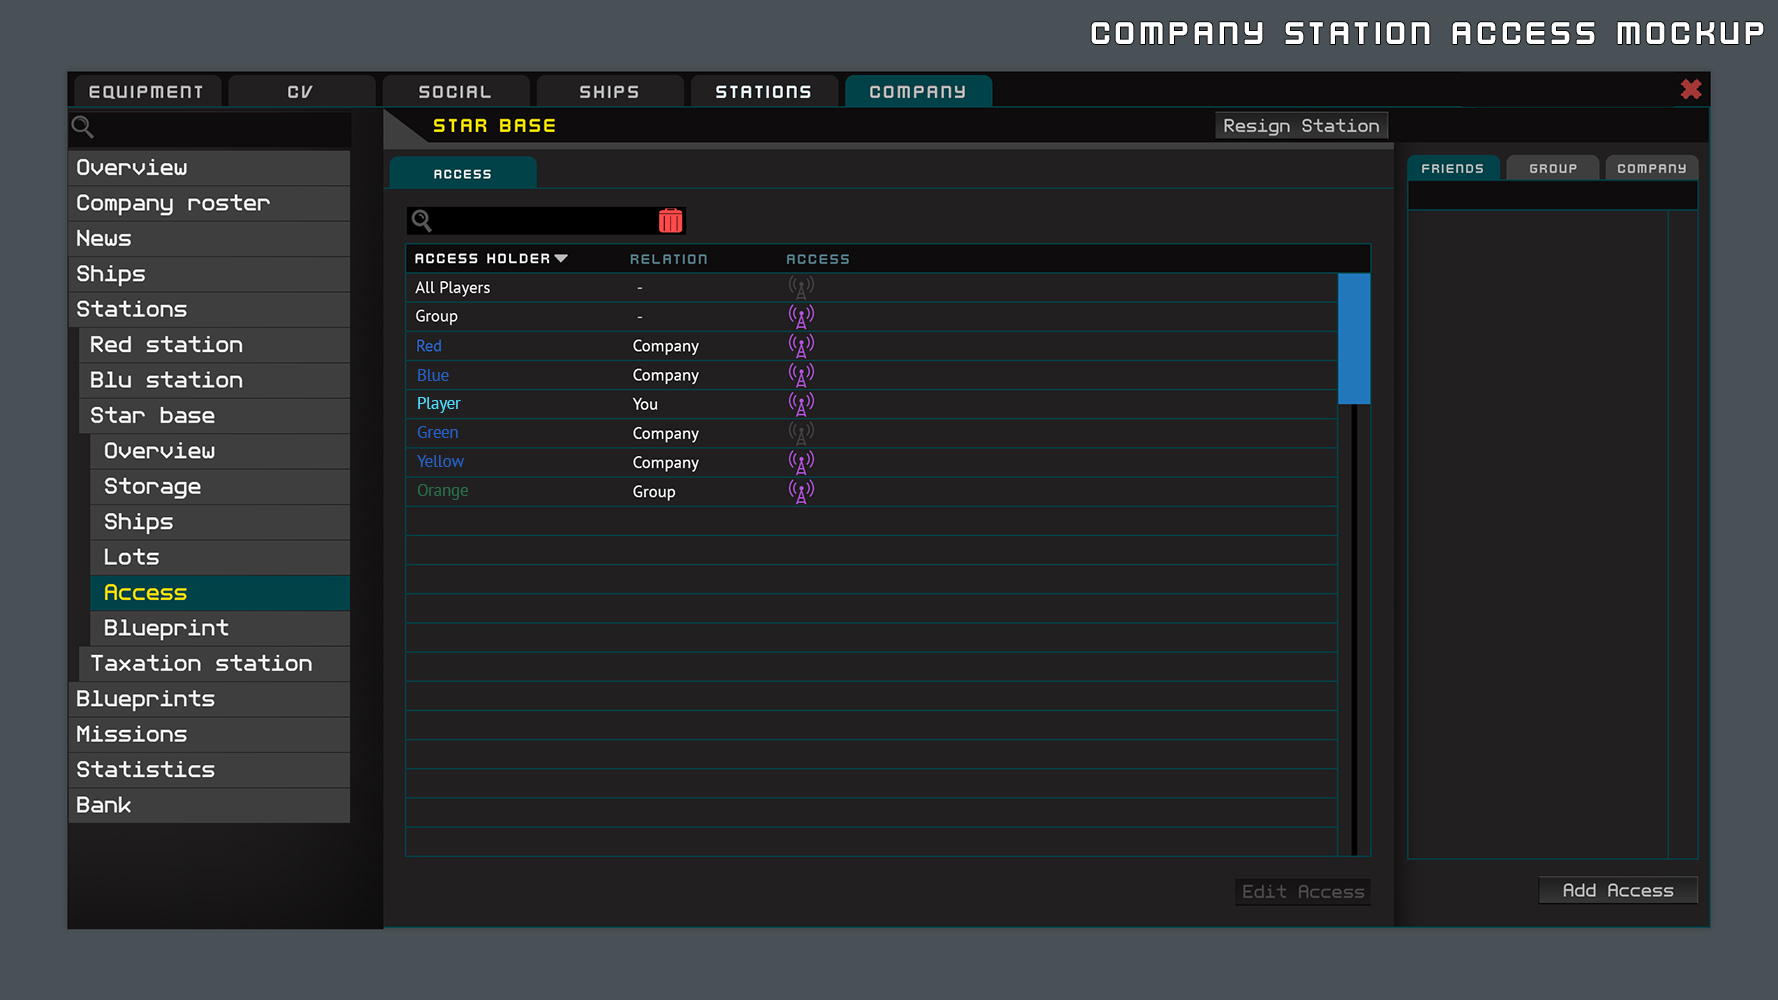Toggle access antenna for Green company
The height and width of the screenshot is (1000, 1778).
[x=801, y=433]
